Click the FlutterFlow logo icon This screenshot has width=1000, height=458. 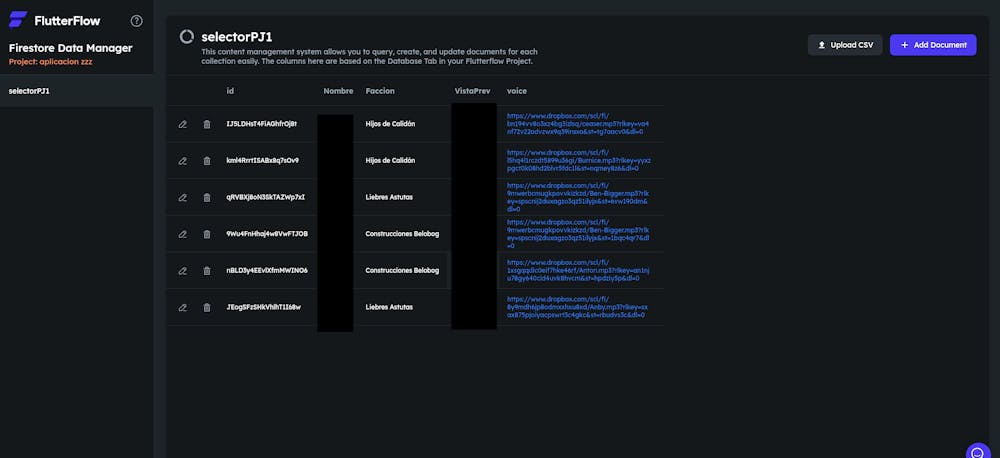point(18,21)
